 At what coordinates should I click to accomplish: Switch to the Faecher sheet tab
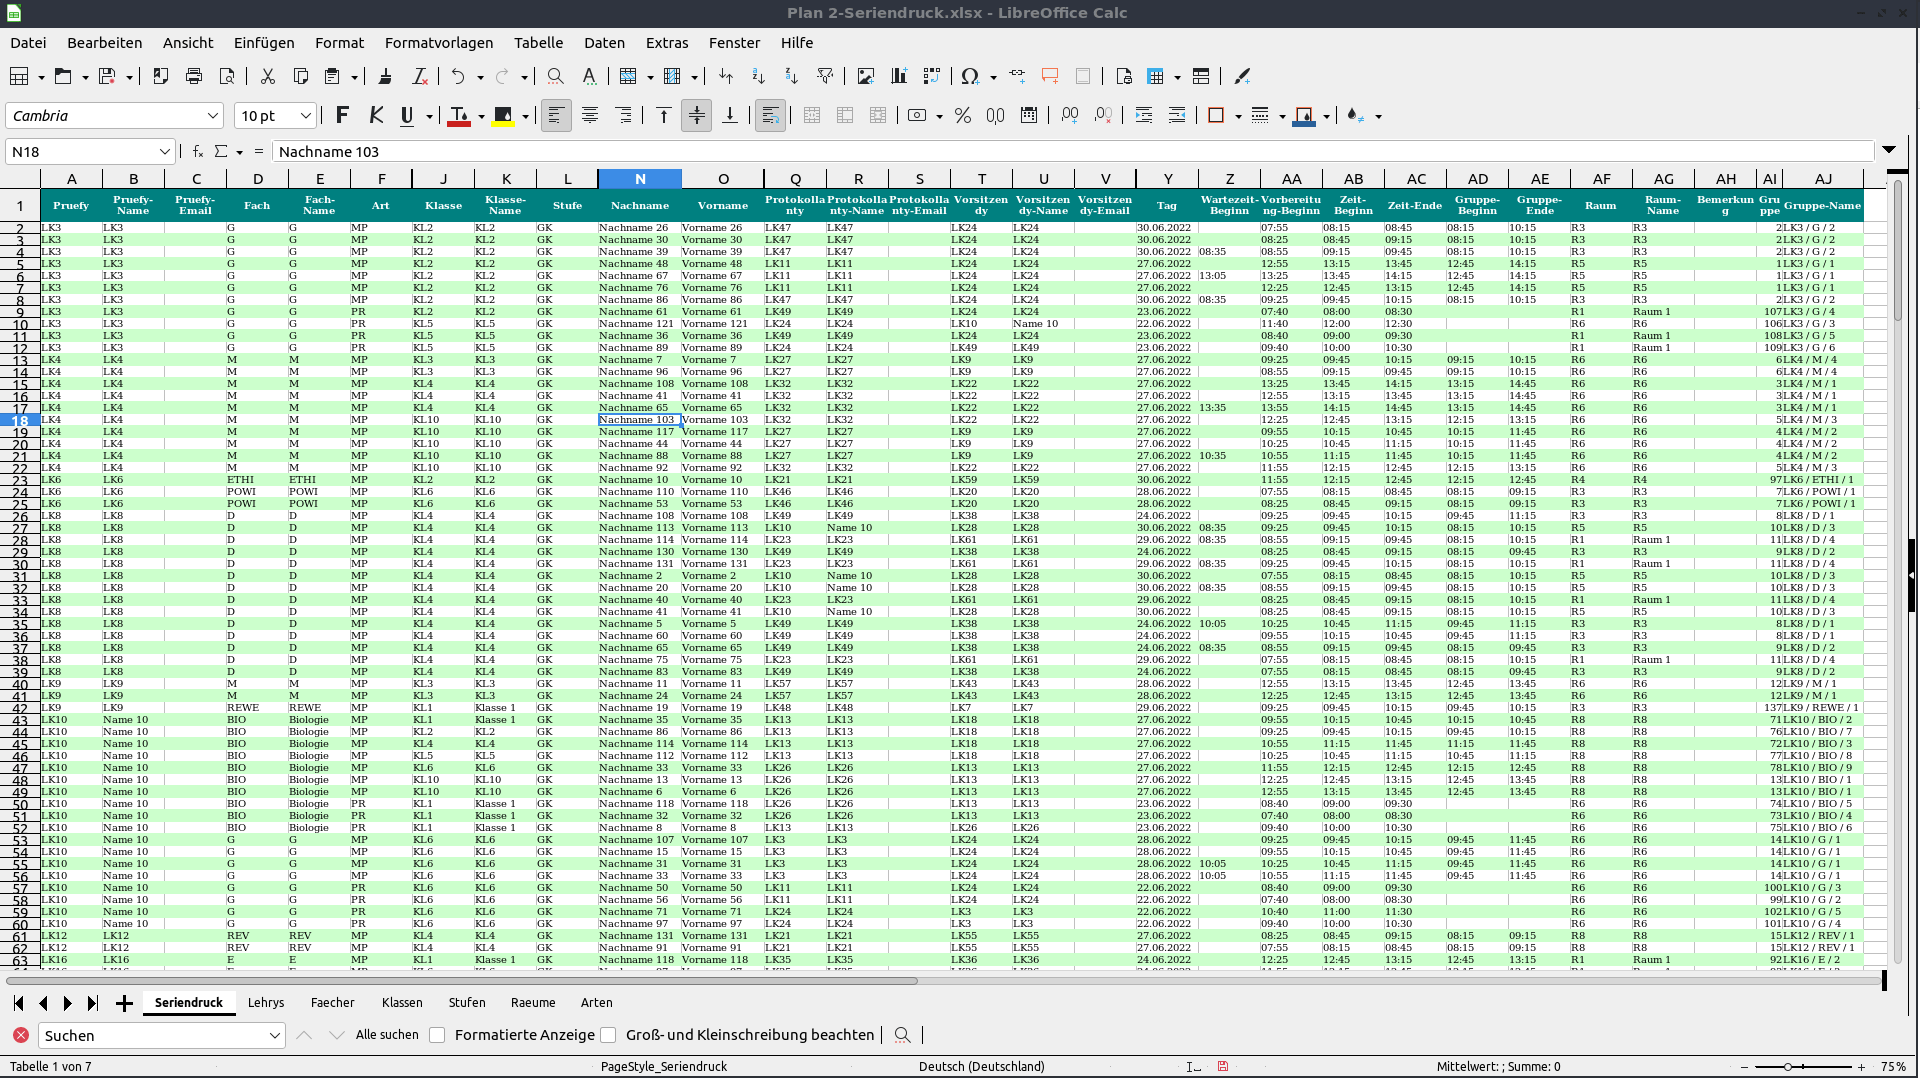pyautogui.click(x=333, y=1003)
